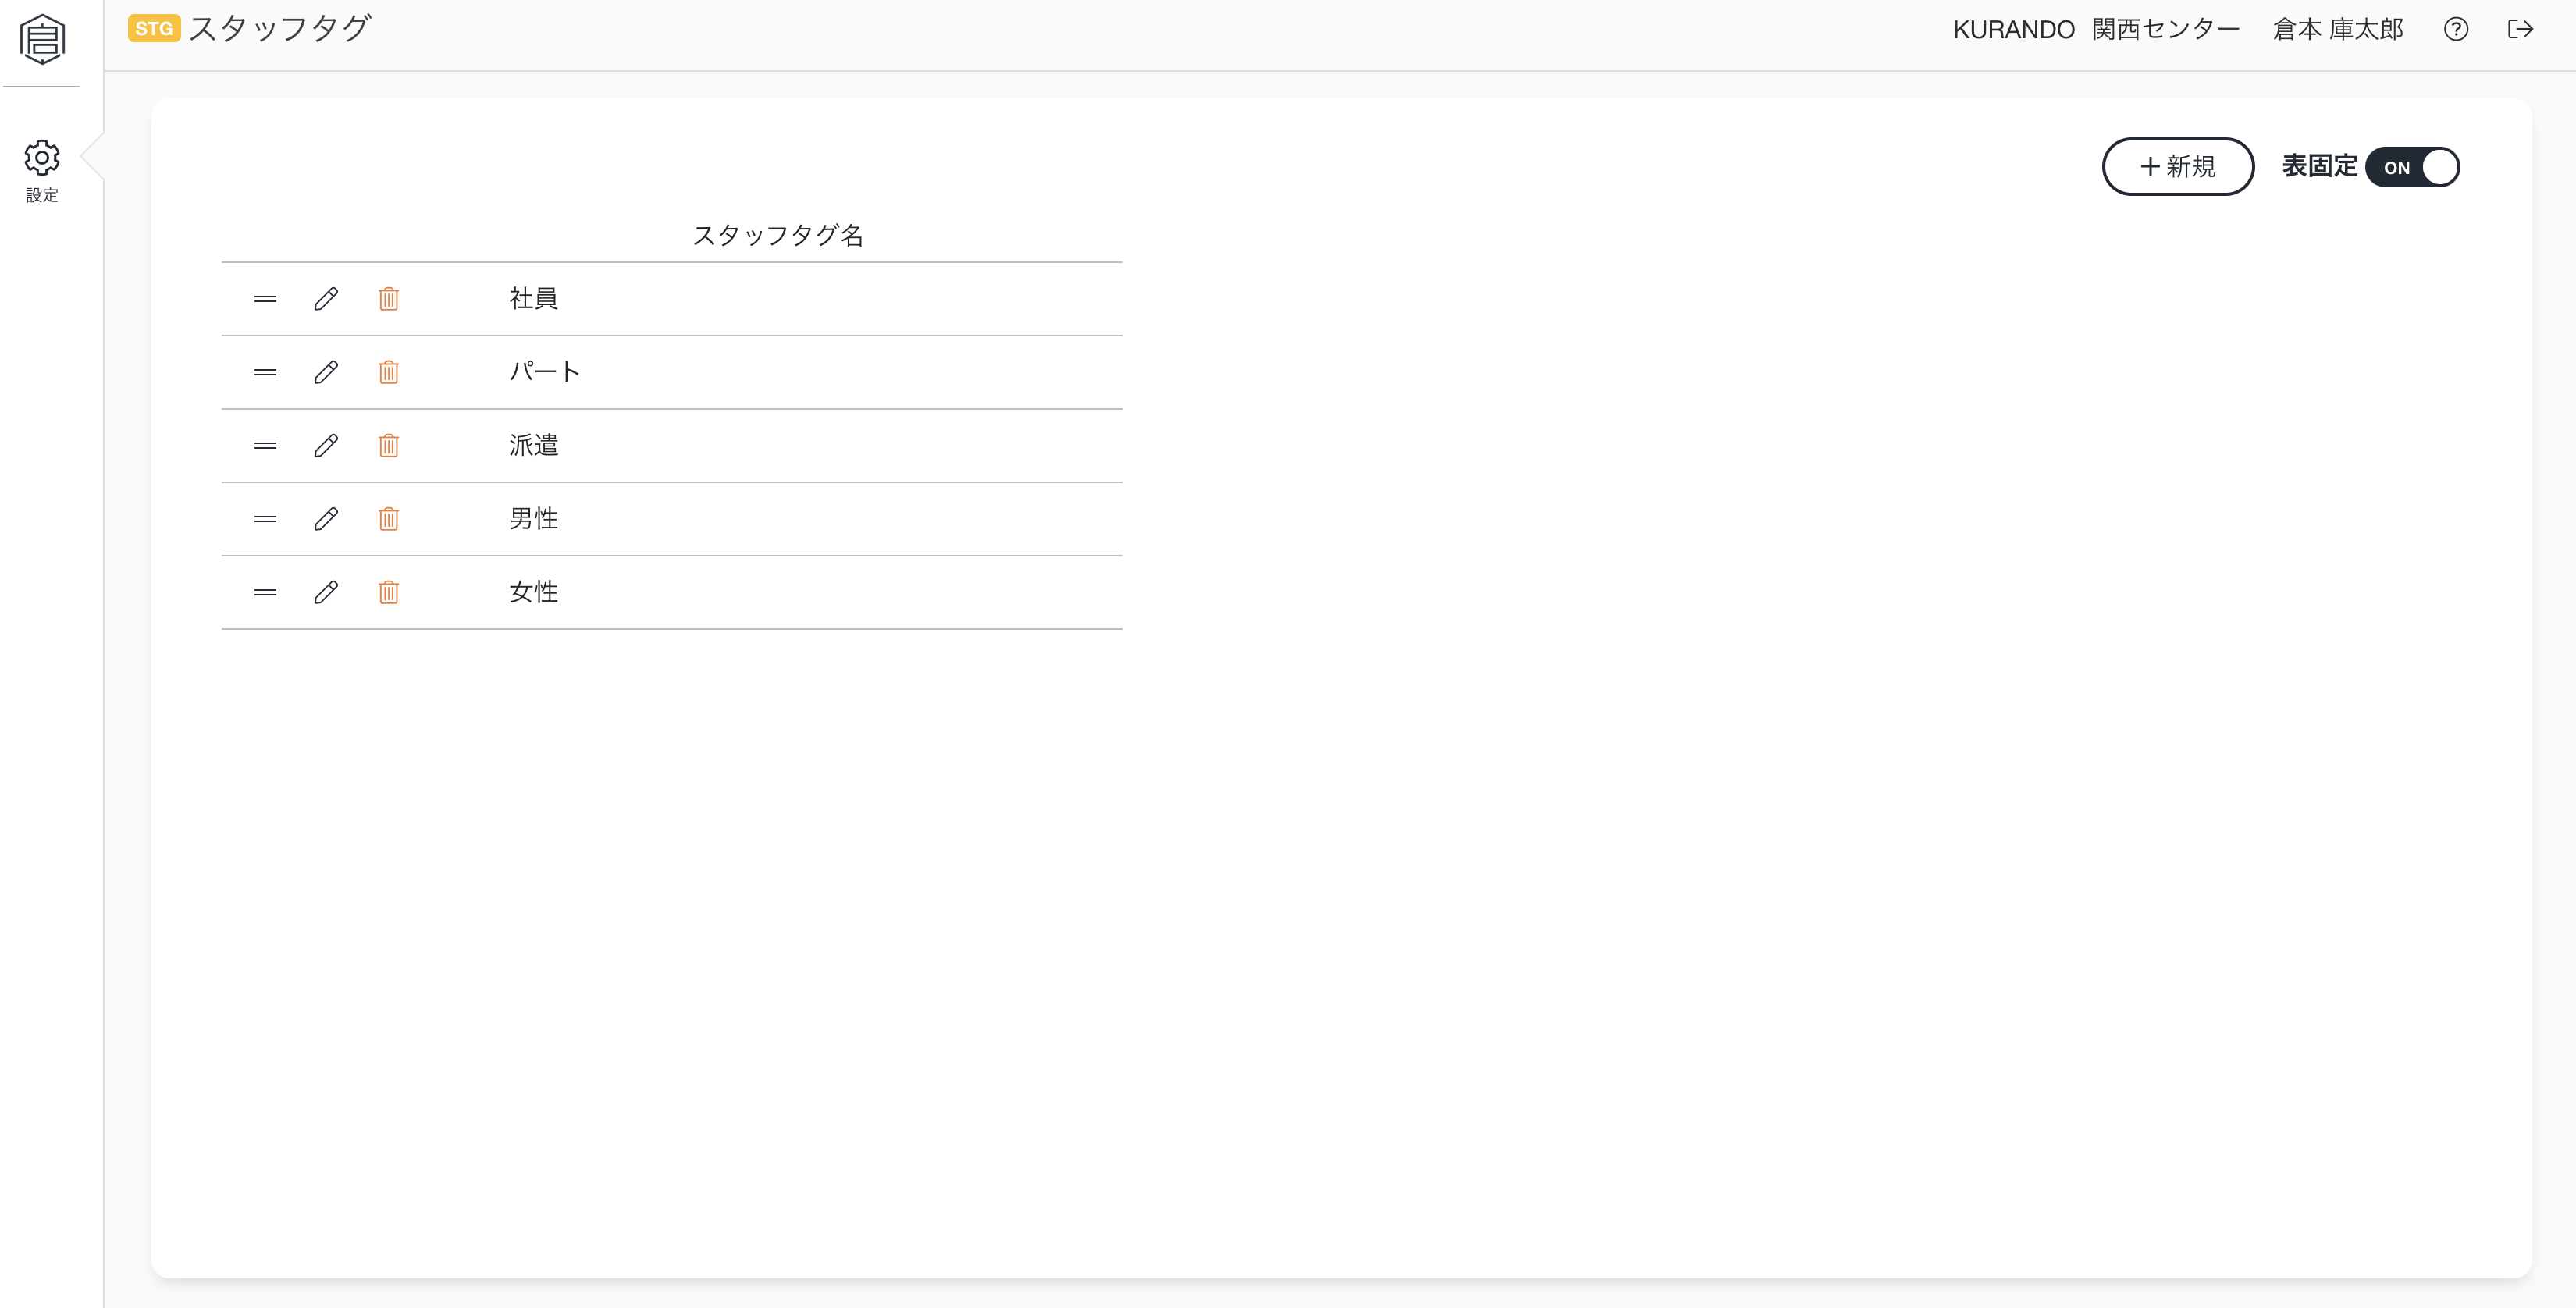2576x1308 pixels.
Task: Edit the パート tag with pencil icon
Action: click(x=326, y=372)
